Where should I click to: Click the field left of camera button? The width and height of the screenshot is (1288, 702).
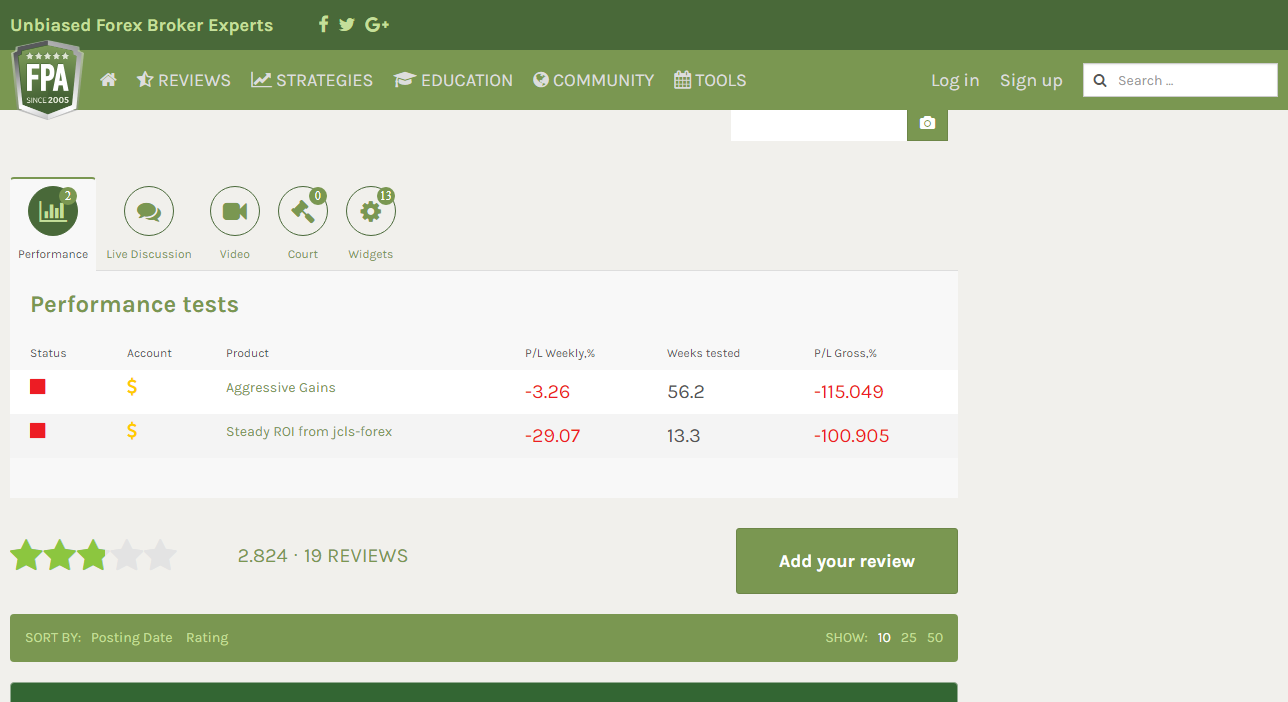pos(819,124)
